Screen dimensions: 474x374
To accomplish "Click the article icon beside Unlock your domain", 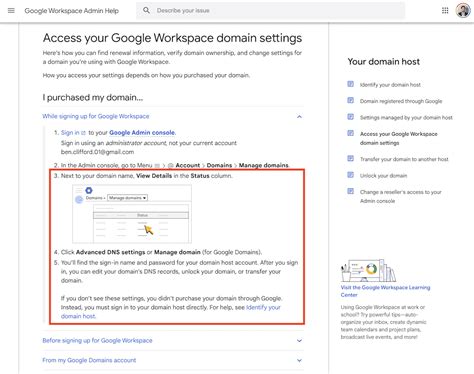I will tap(351, 175).
